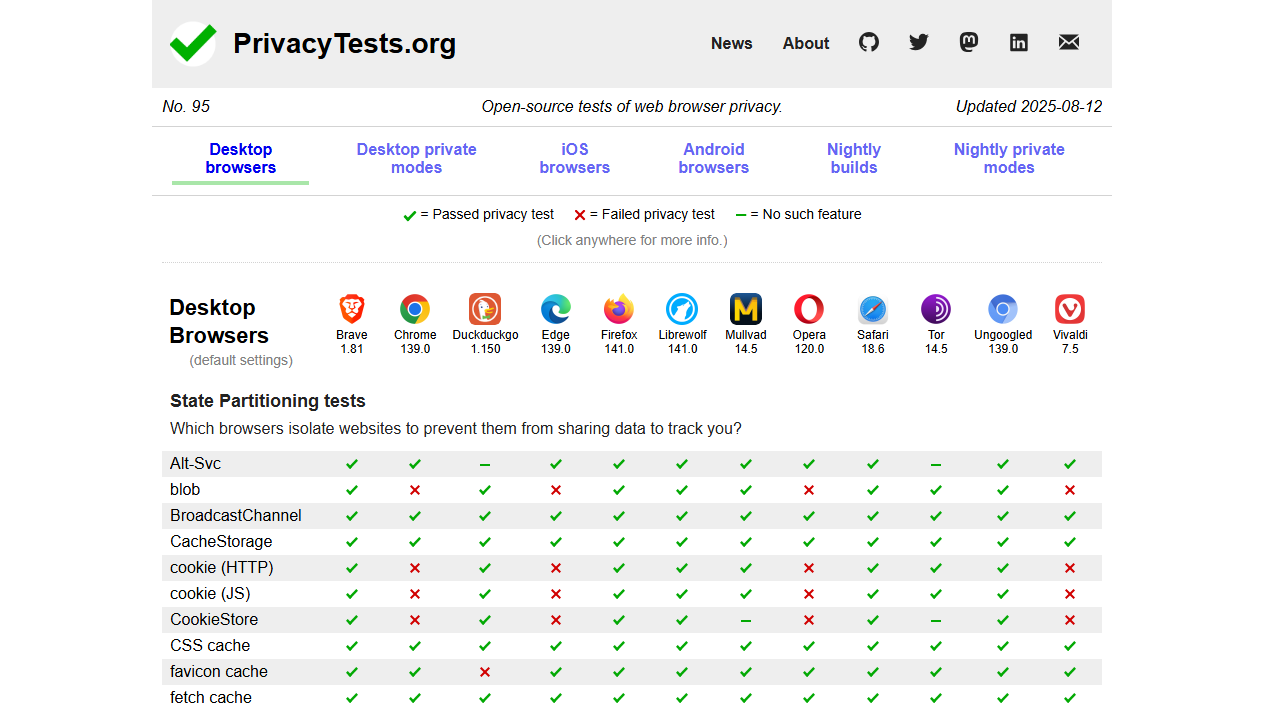Click the email contact icon
1264x705 pixels.
pyautogui.click(x=1068, y=42)
